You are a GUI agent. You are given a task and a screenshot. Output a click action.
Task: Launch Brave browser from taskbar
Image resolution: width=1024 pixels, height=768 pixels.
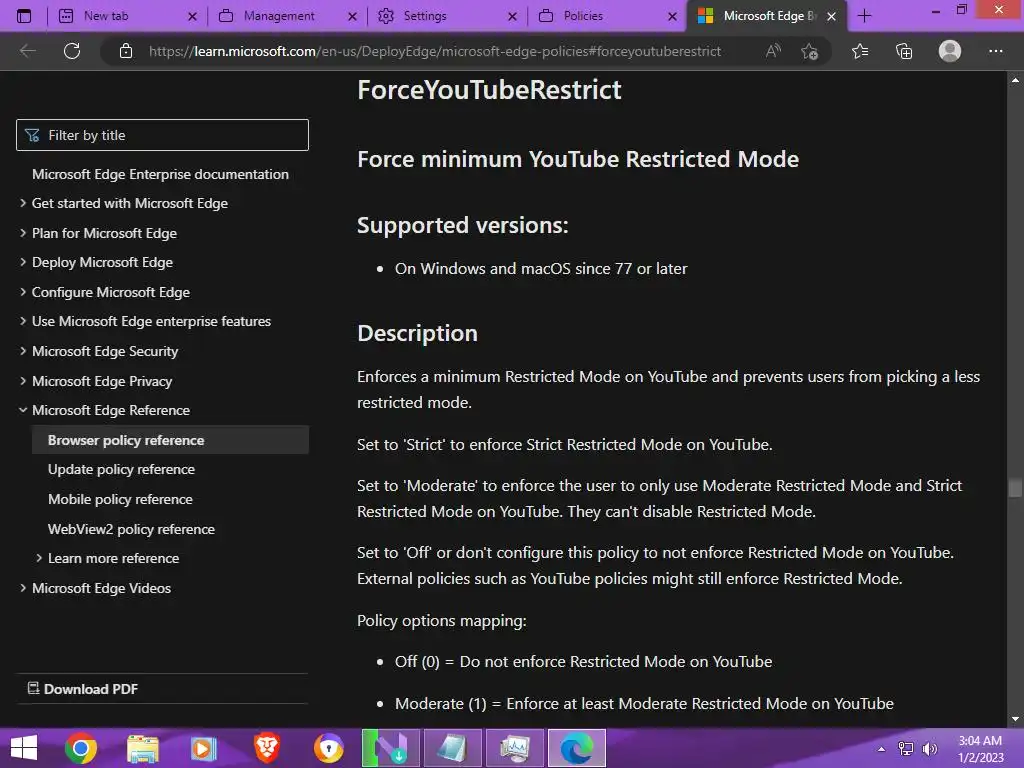click(266, 748)
